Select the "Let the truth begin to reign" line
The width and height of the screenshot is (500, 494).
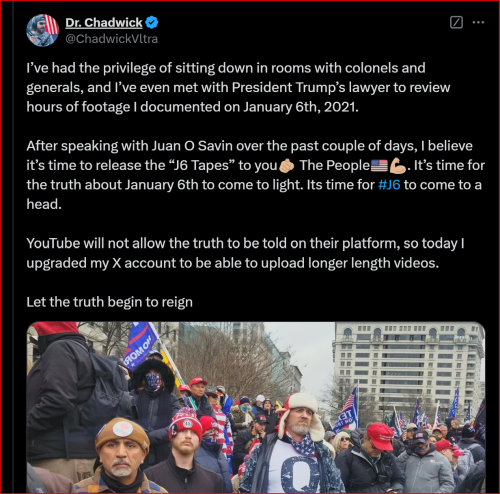tap(109, 302)
